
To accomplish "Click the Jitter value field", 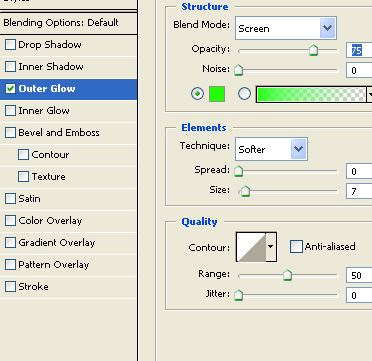I will [359, 295].
